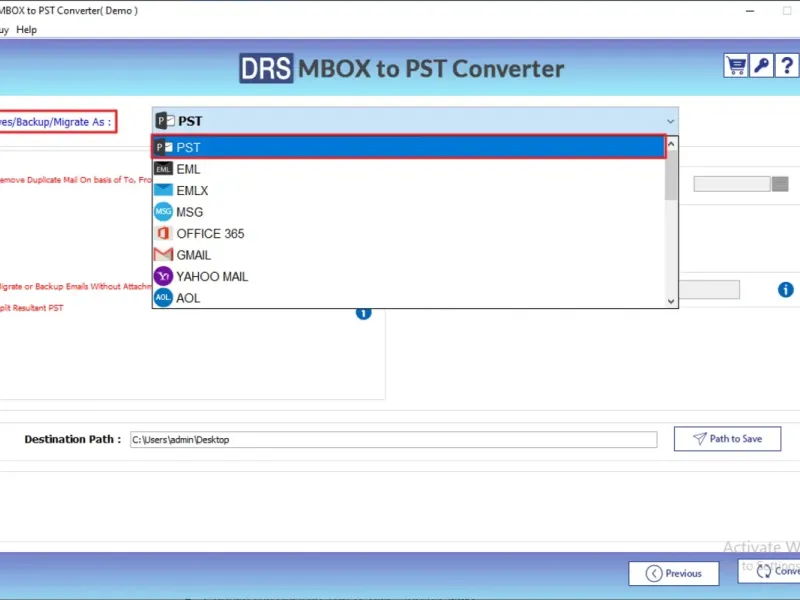Select GMAIL from the list
800x600 pixels.
click(x=409, y=255)
